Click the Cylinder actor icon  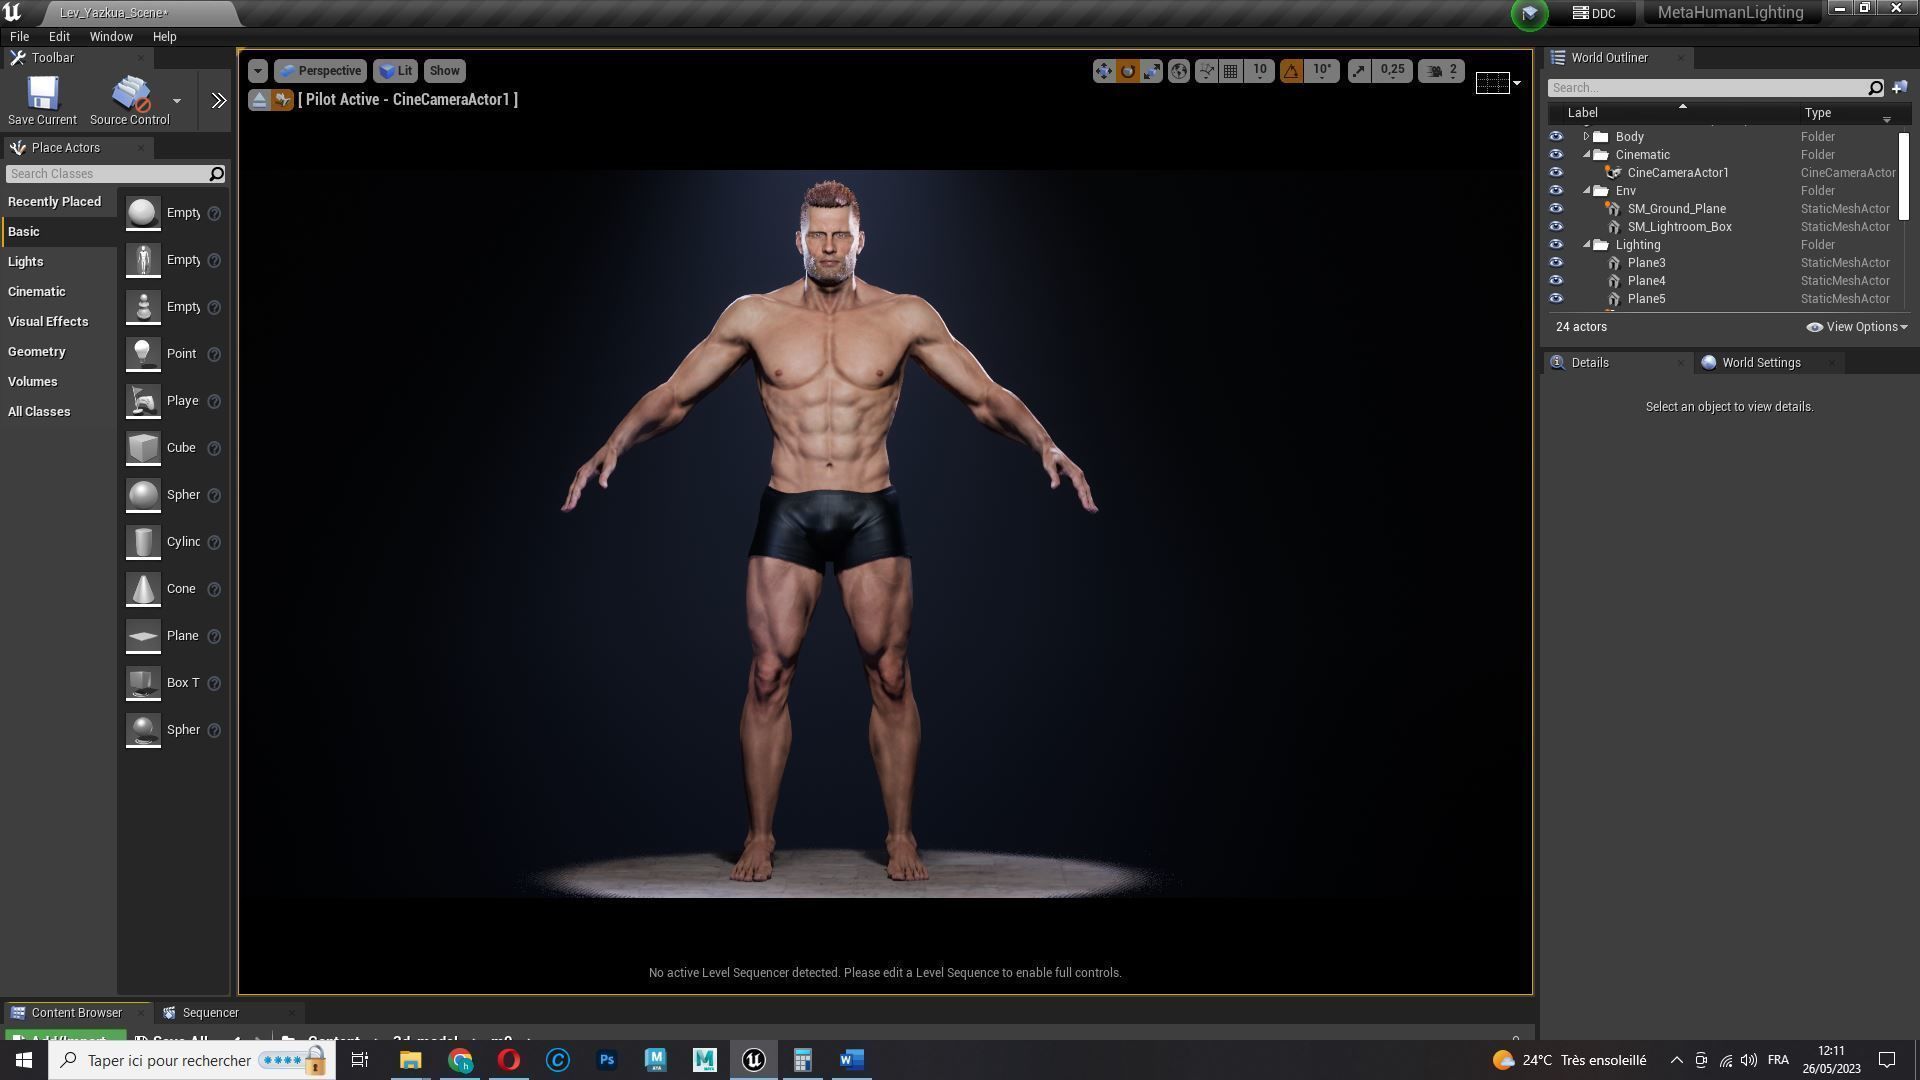143,542
